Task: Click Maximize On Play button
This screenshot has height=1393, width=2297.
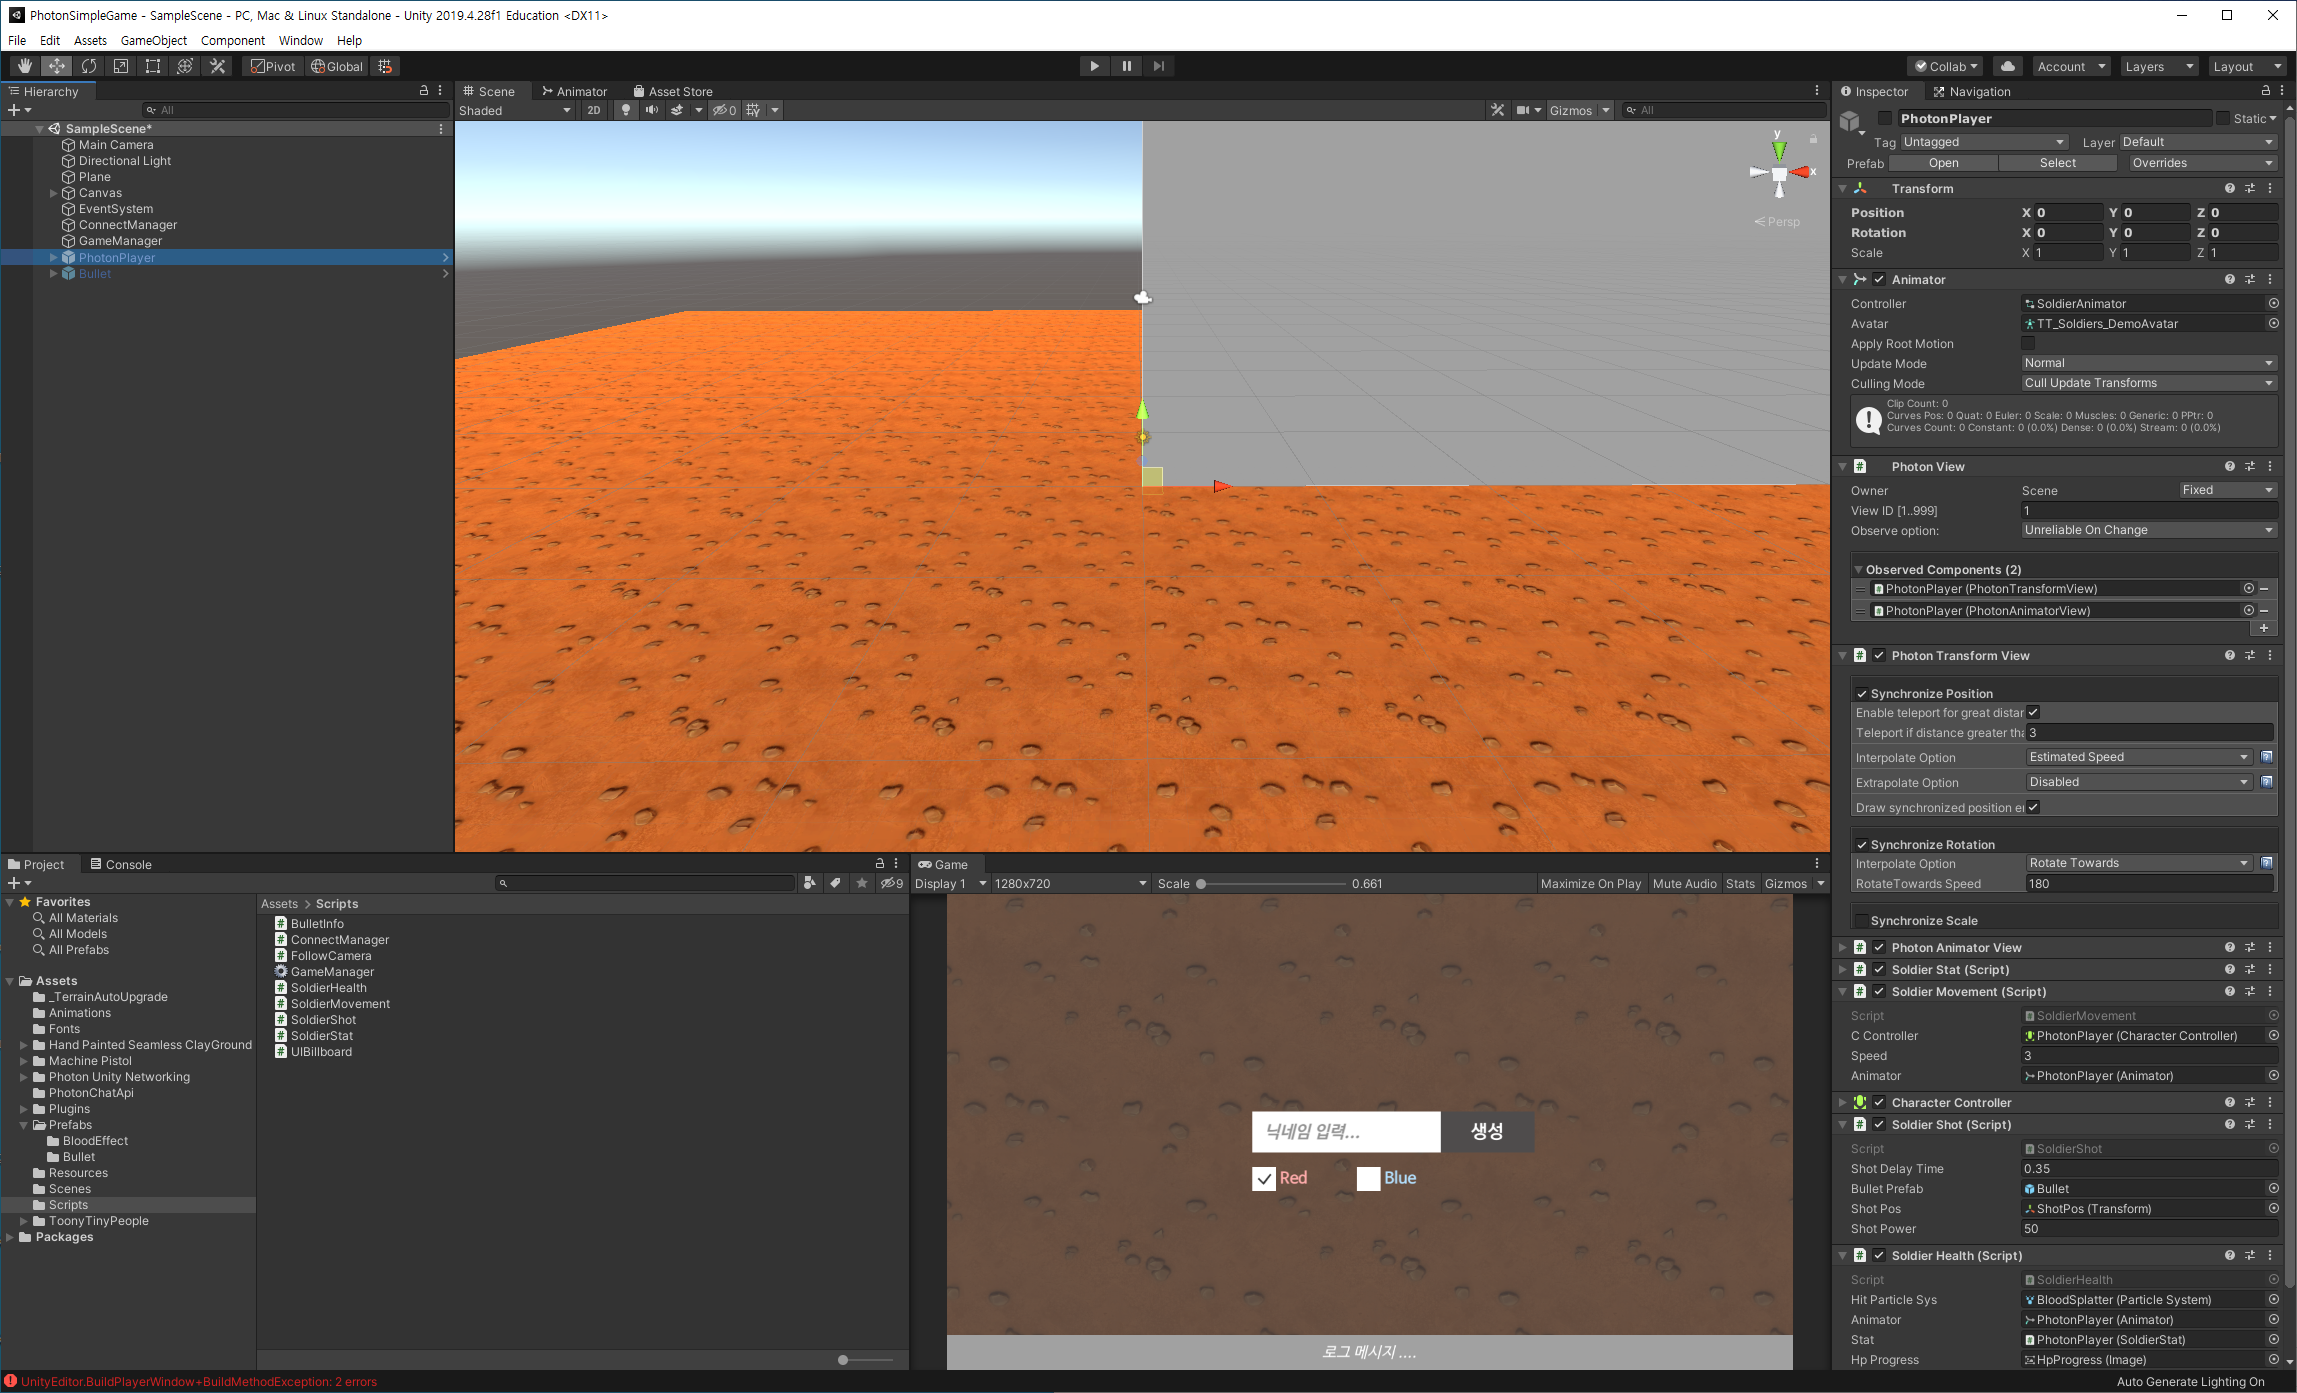Action: click(1590, 884)
